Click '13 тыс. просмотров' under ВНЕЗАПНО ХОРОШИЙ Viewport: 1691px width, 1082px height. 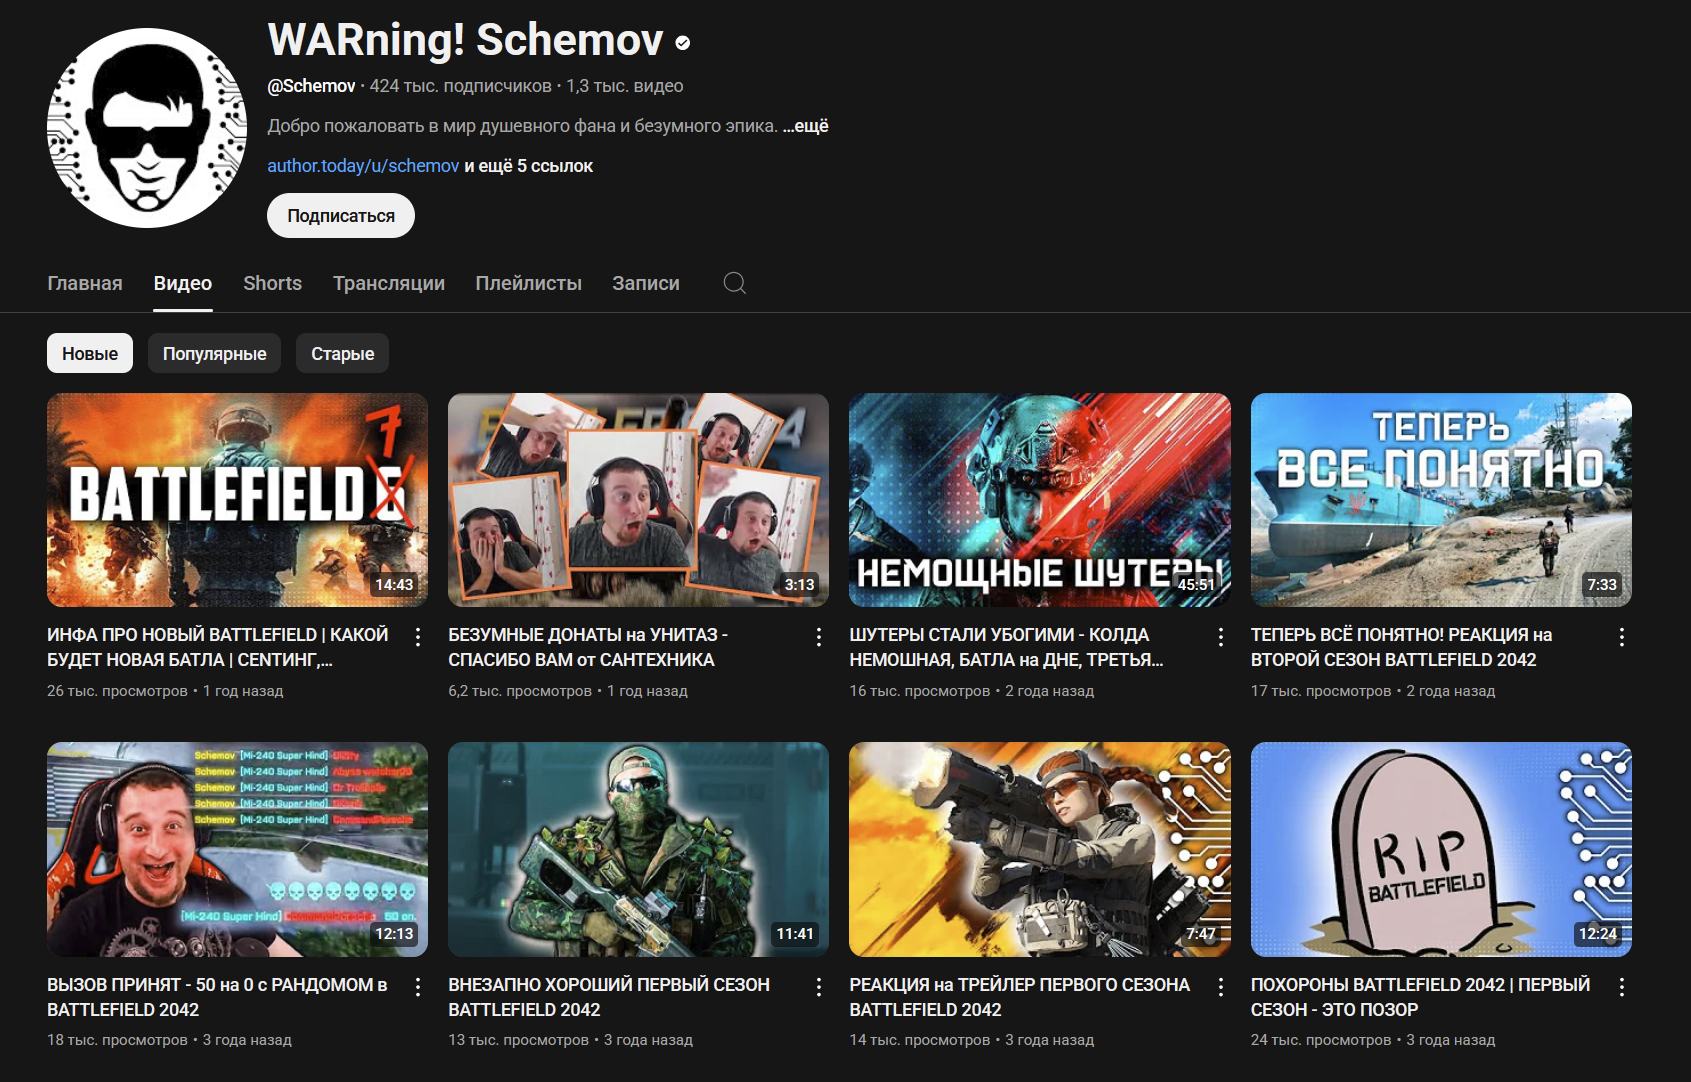click(519, 1040)
